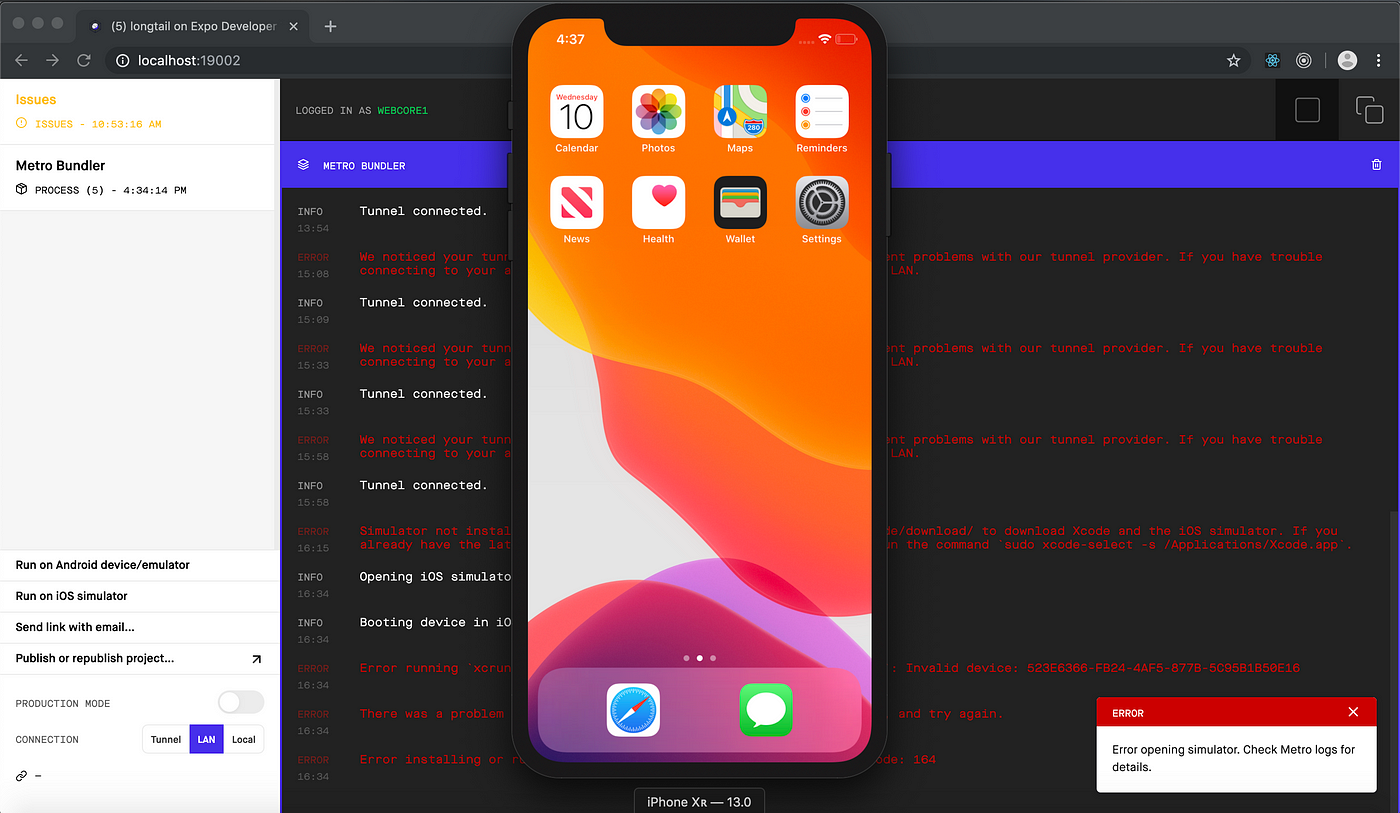Viewport: 1400px width, 813px height.
Task: Open a new browser tab
Action: click(x=330, y=26)
